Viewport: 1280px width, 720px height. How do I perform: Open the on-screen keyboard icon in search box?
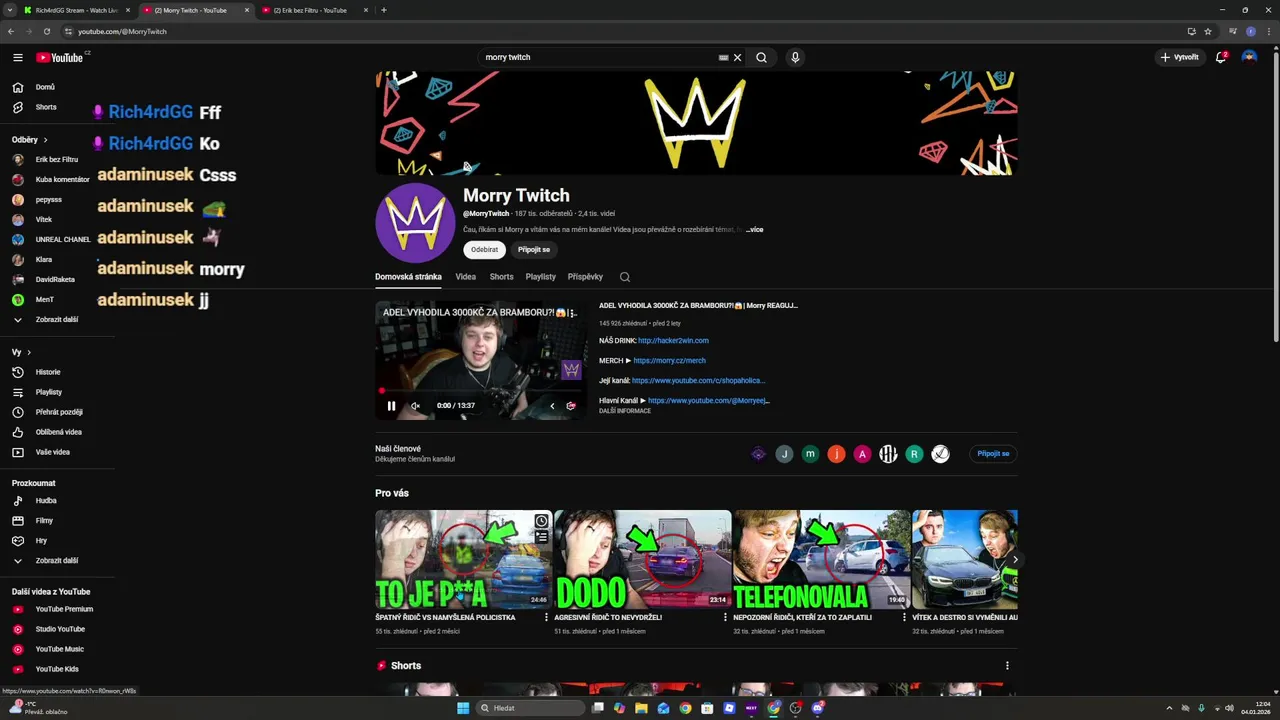point(723,58)
